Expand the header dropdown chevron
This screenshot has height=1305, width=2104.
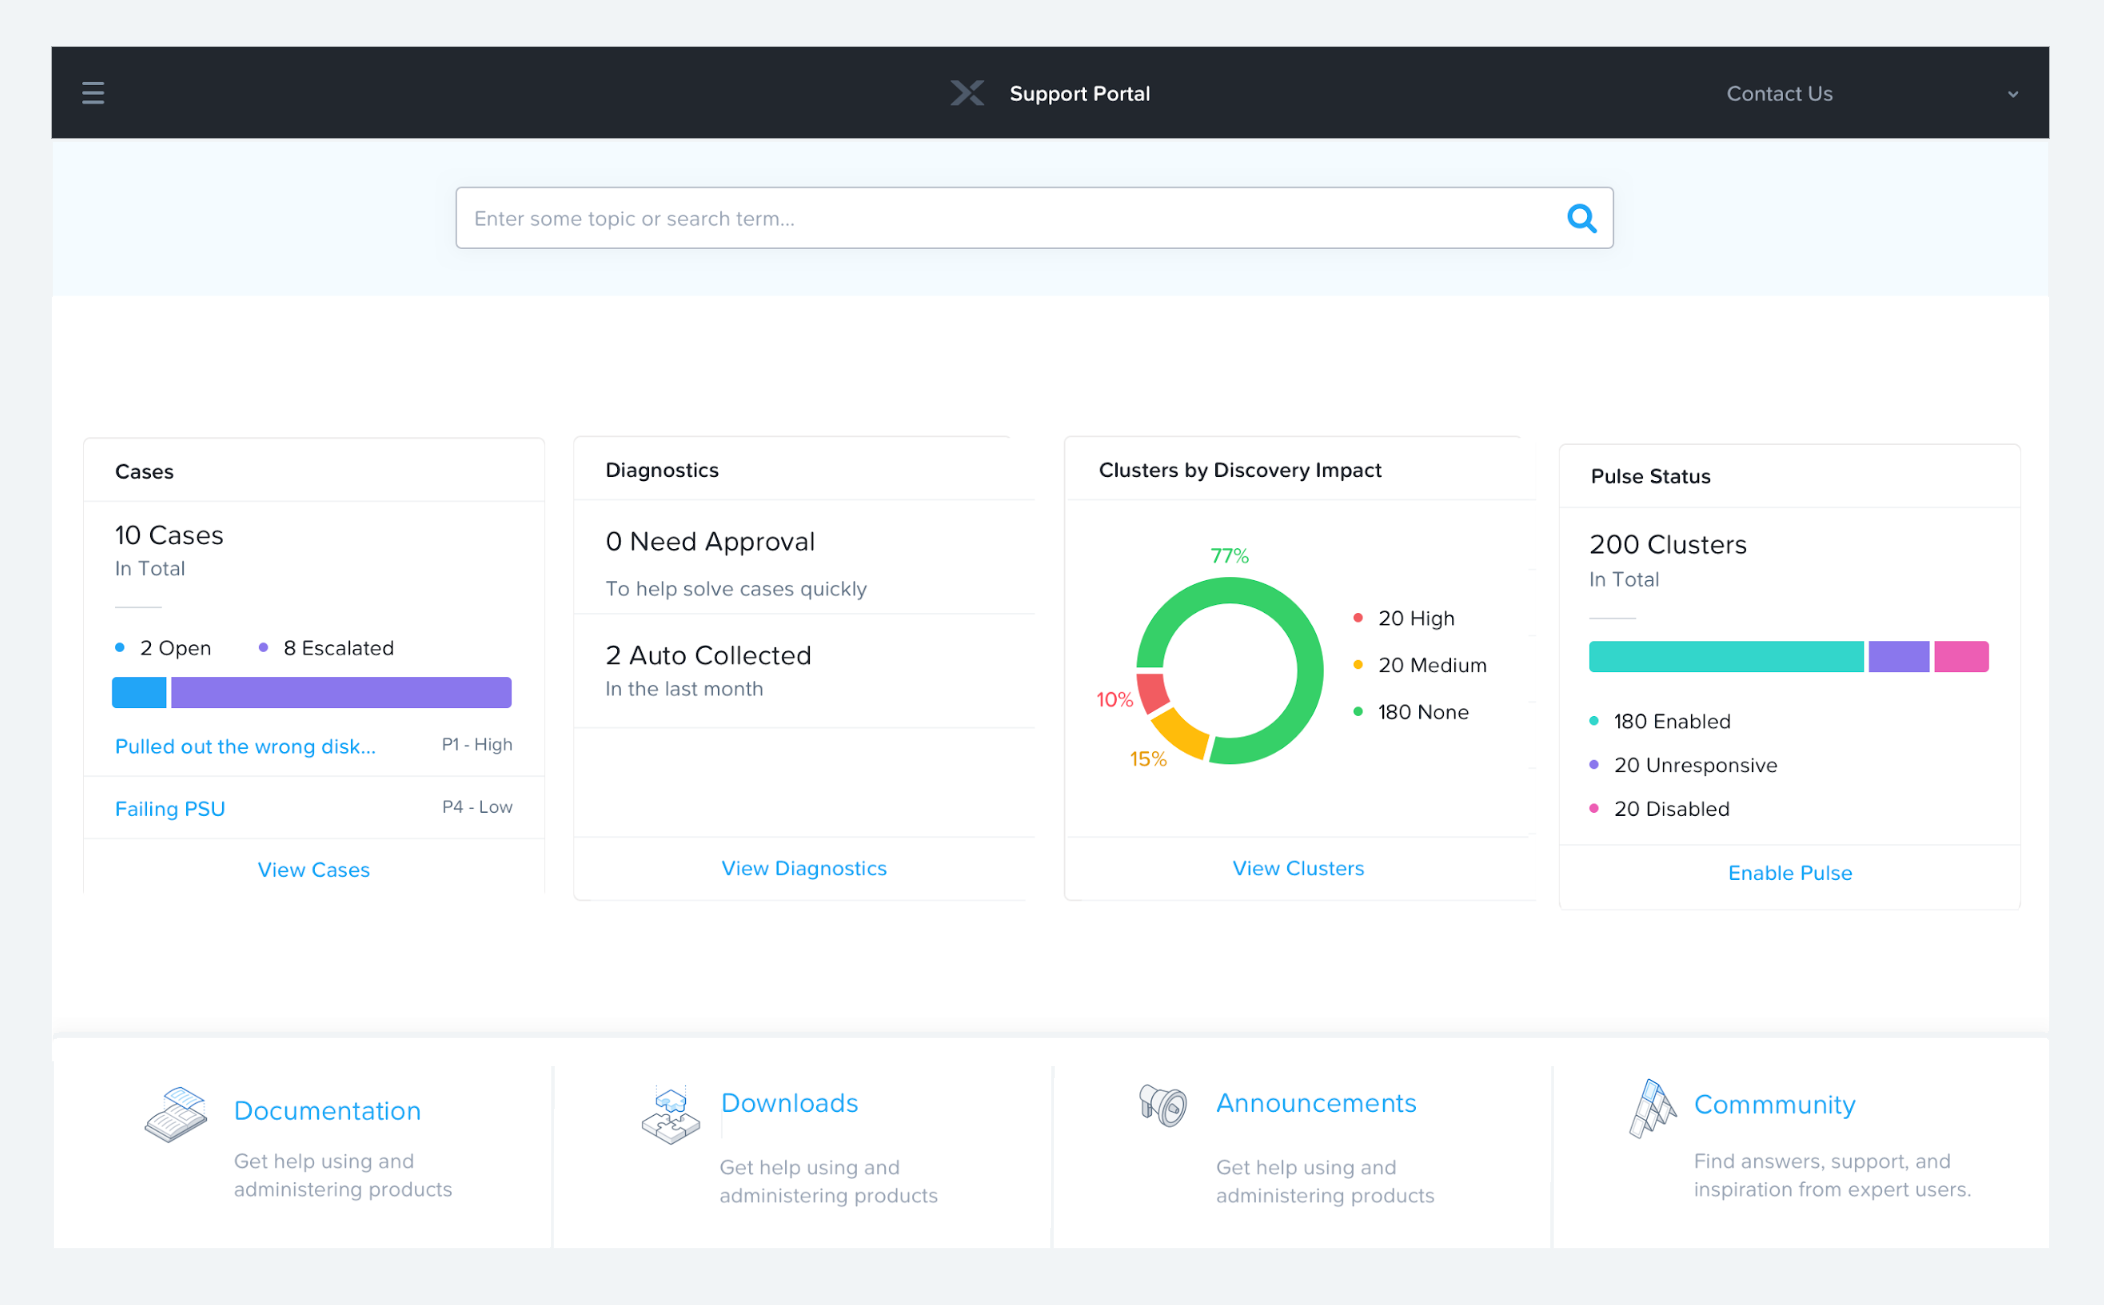click(x=2013, y=94)
